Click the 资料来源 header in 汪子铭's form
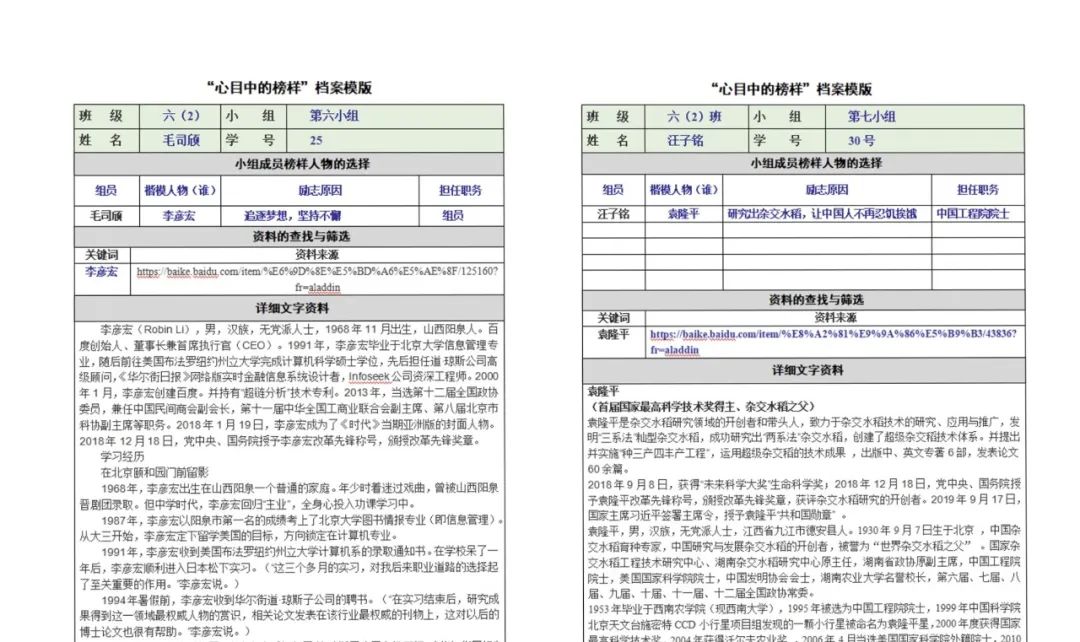 tap(835, 317)
